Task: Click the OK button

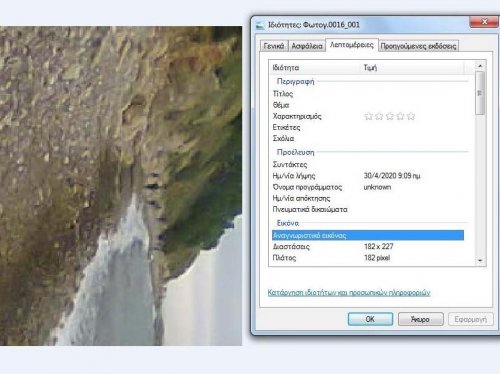Action: (x=370, y=319)
